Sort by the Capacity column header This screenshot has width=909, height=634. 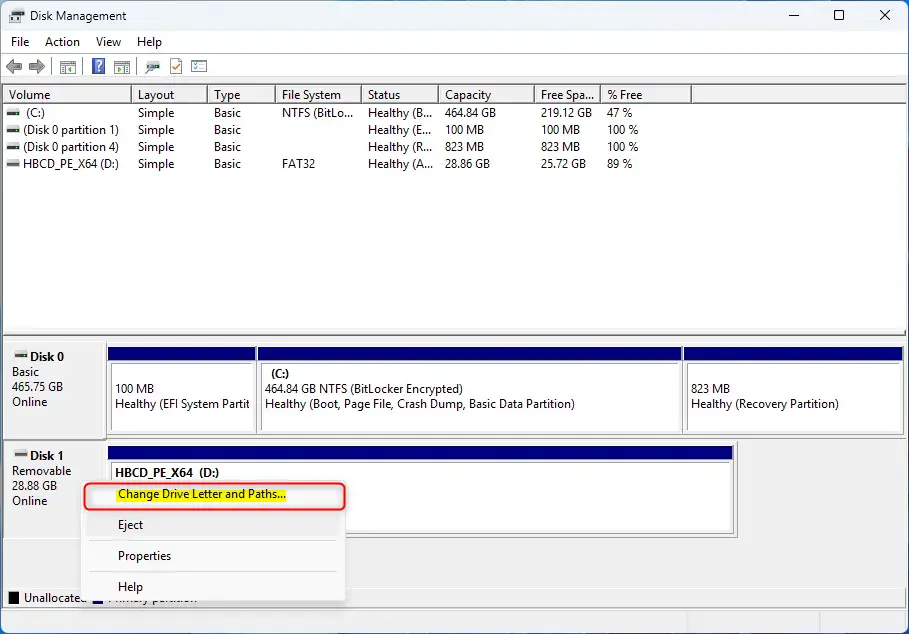(486, 94)
